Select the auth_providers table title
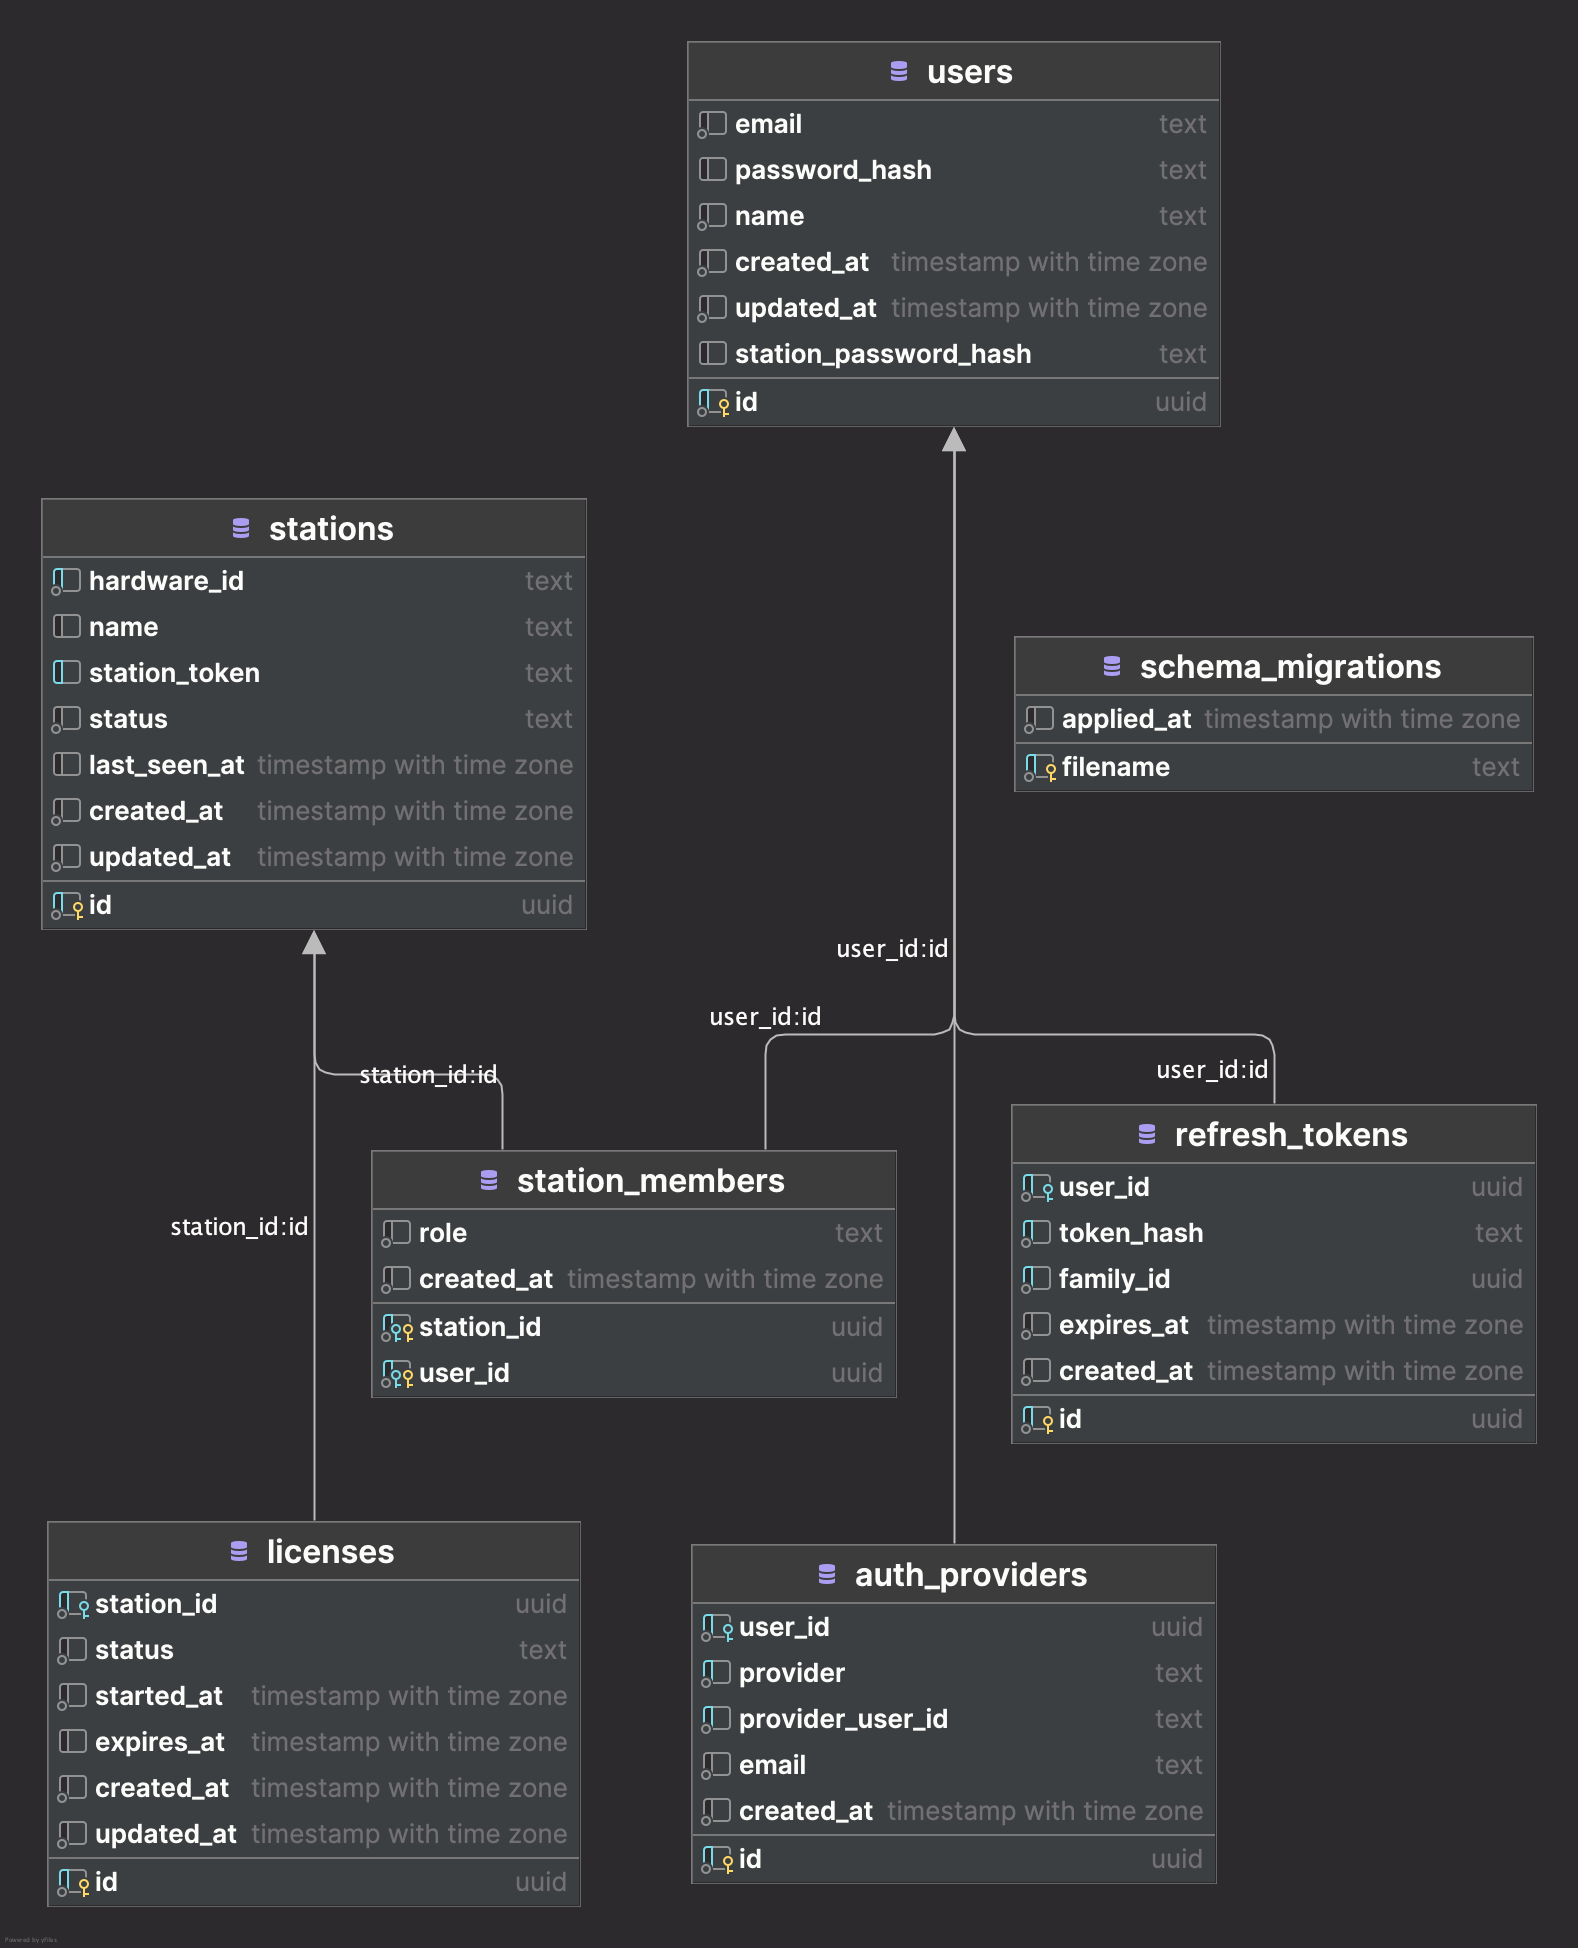 click(970, 1575)
